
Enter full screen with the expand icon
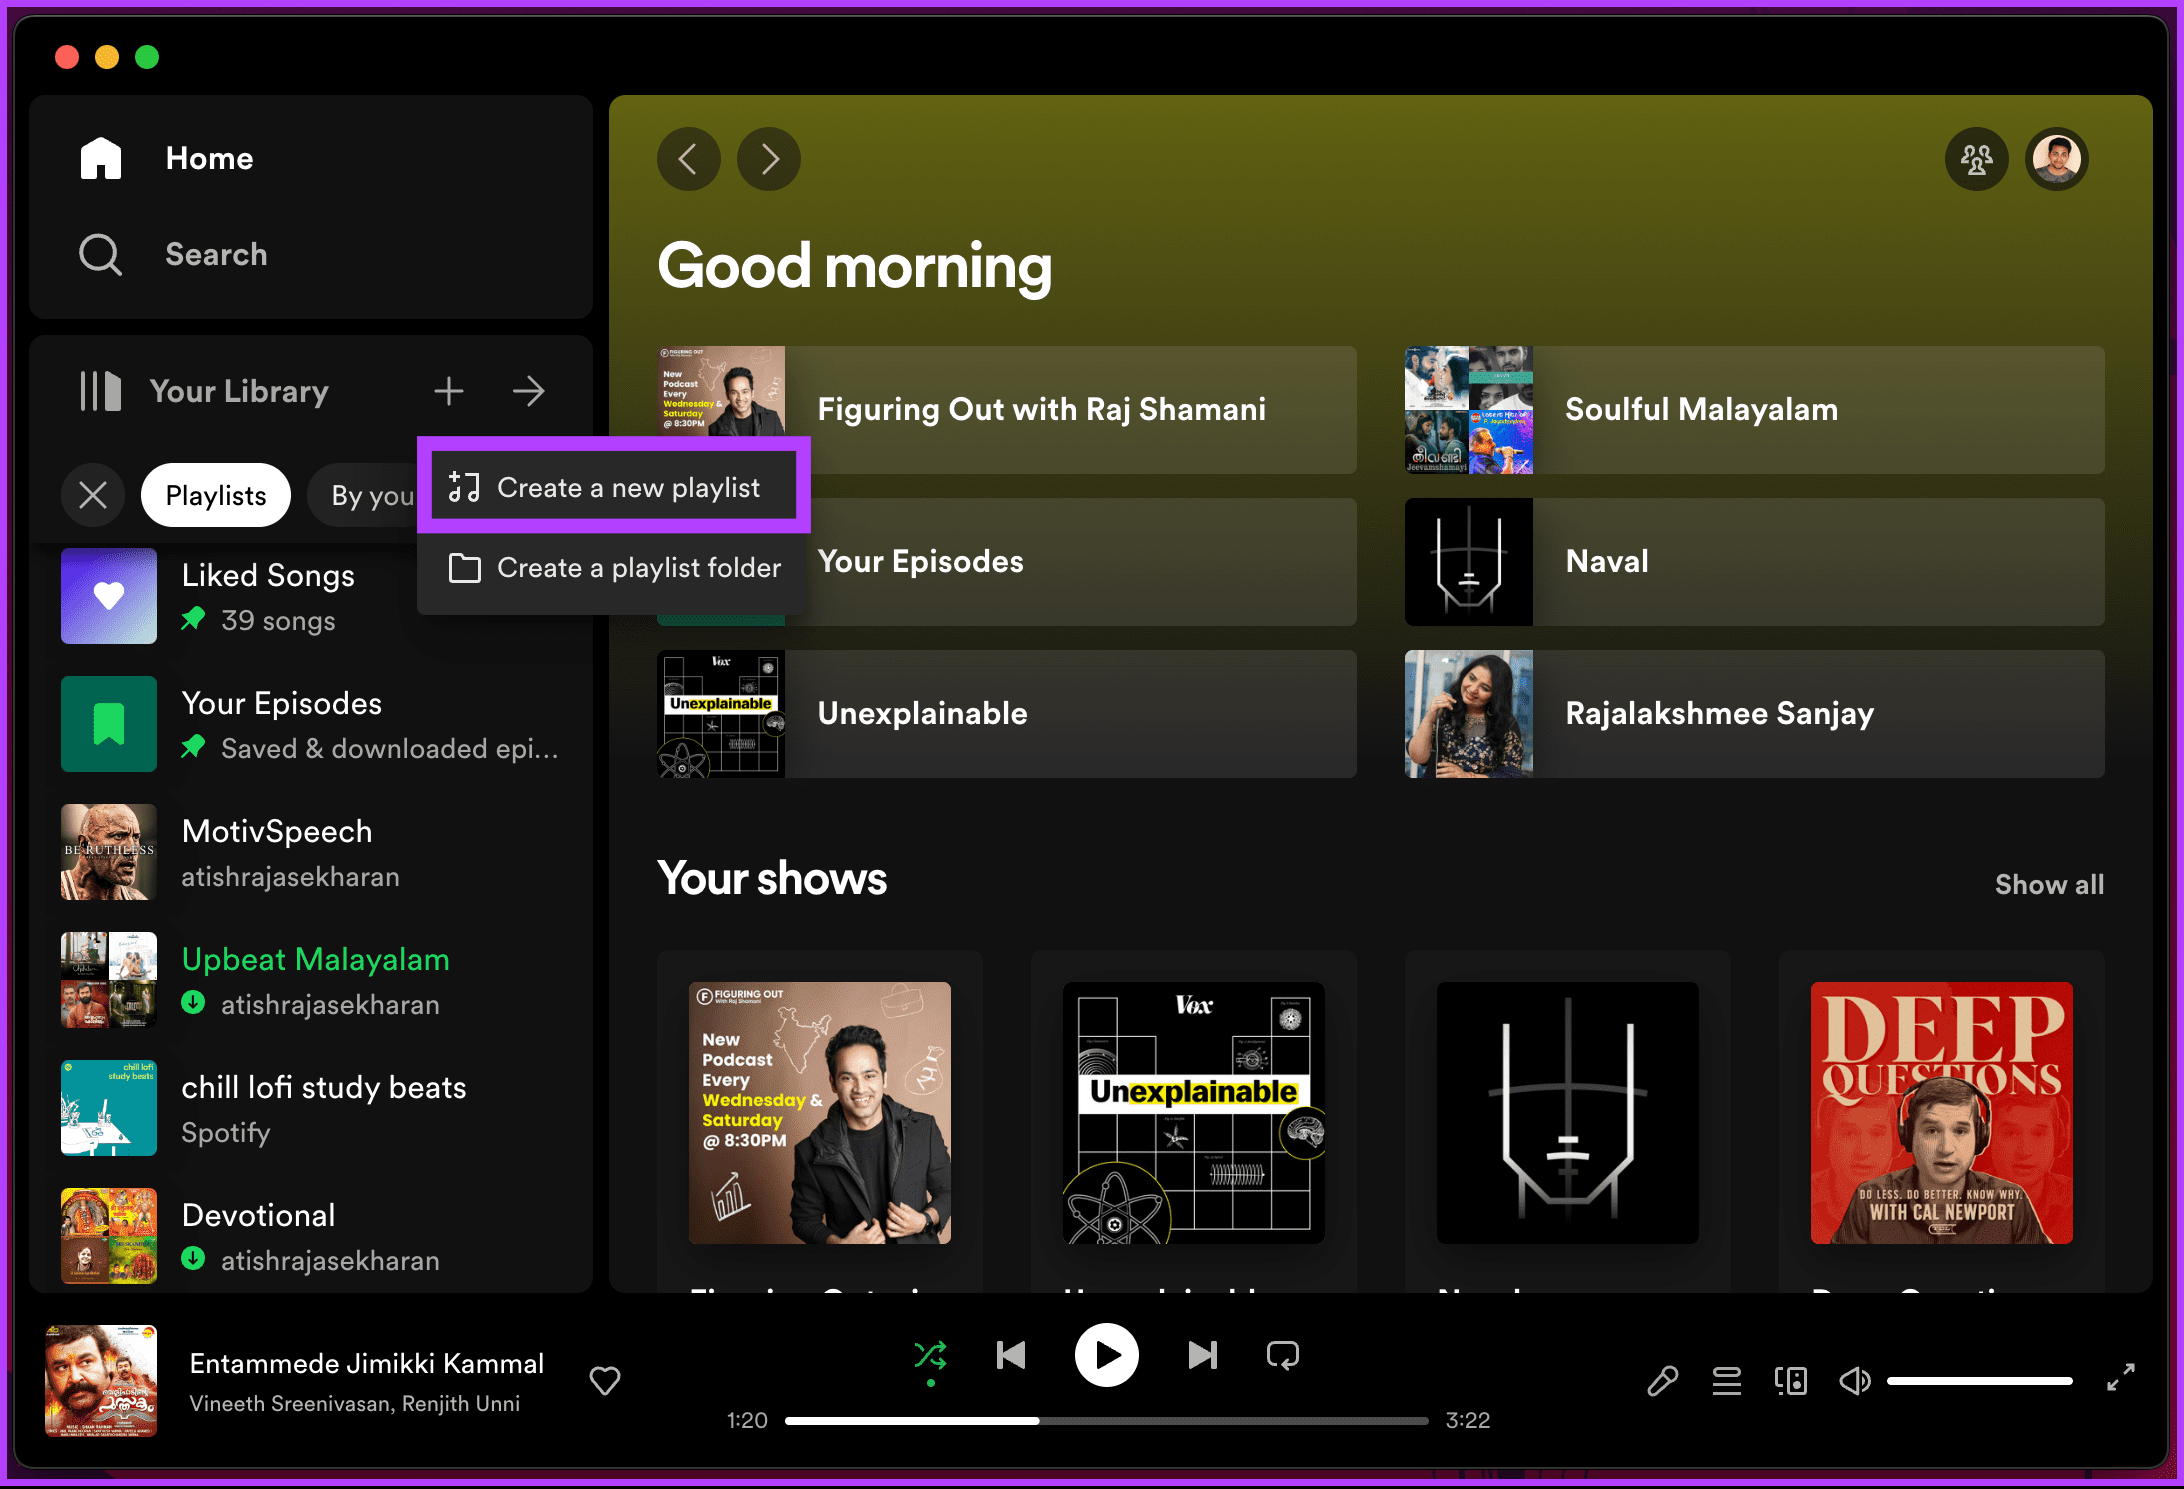[2121, 1377]
